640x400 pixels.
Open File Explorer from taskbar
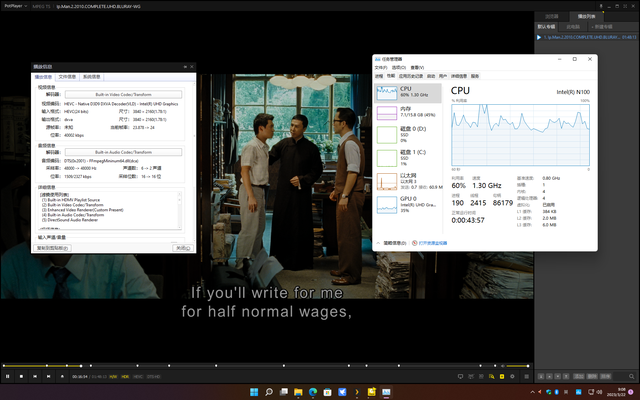click(298, 392)
